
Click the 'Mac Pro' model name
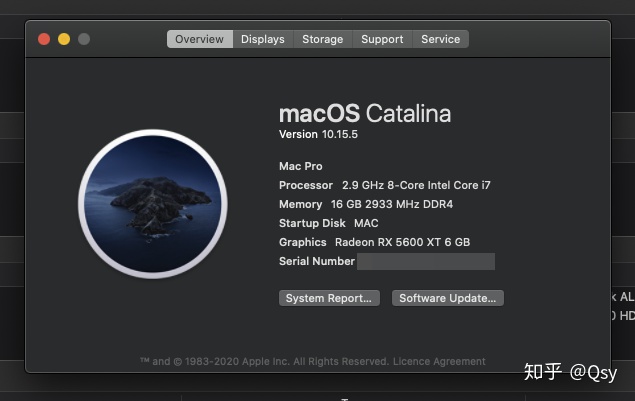tap(300, 166)
